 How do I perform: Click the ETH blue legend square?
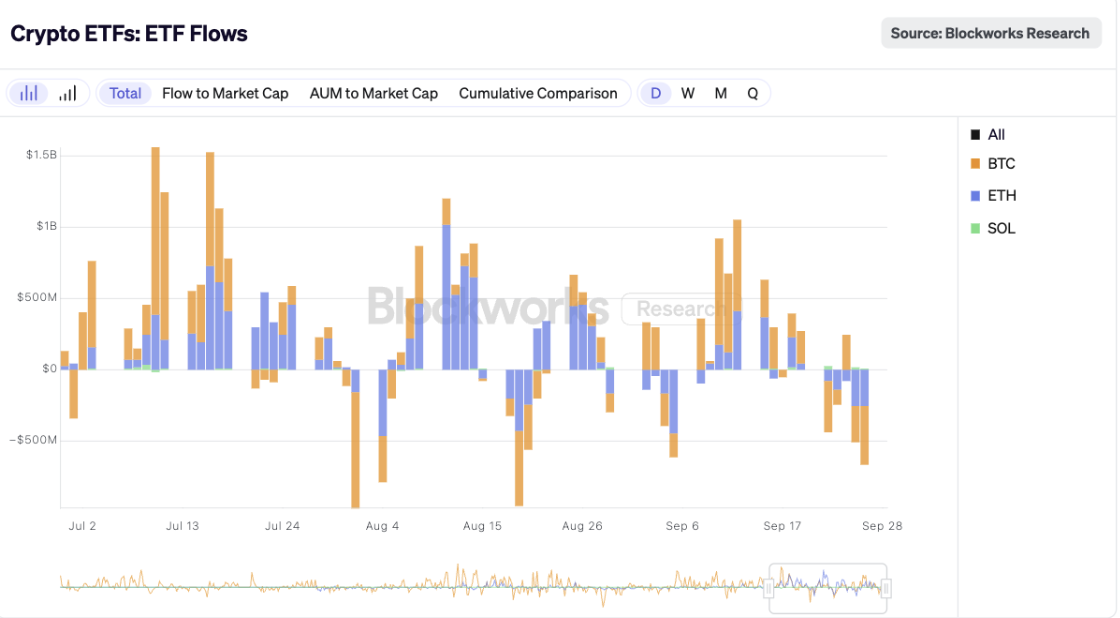[975, 196]
